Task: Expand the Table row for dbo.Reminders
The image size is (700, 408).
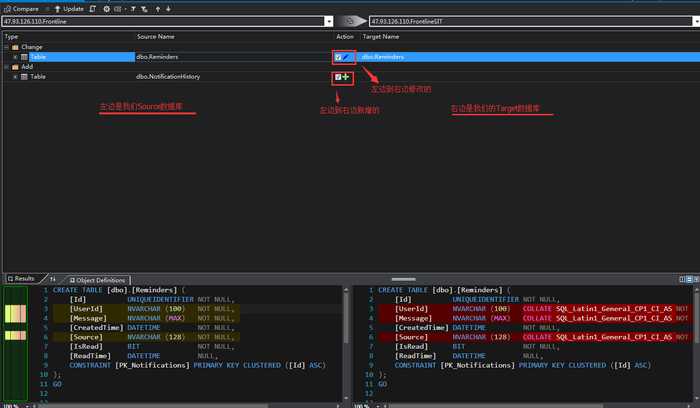Action: click(x=15, y=57)
